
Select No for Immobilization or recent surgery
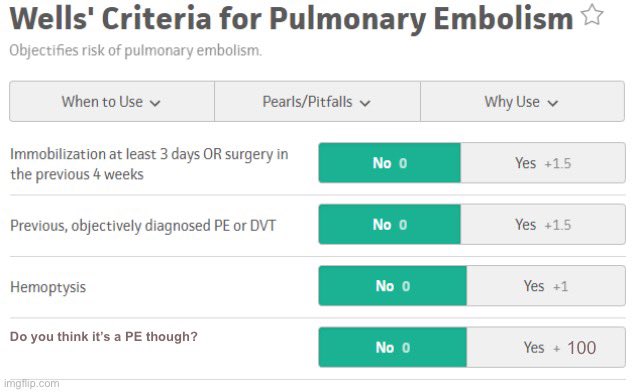pos(389,163)
